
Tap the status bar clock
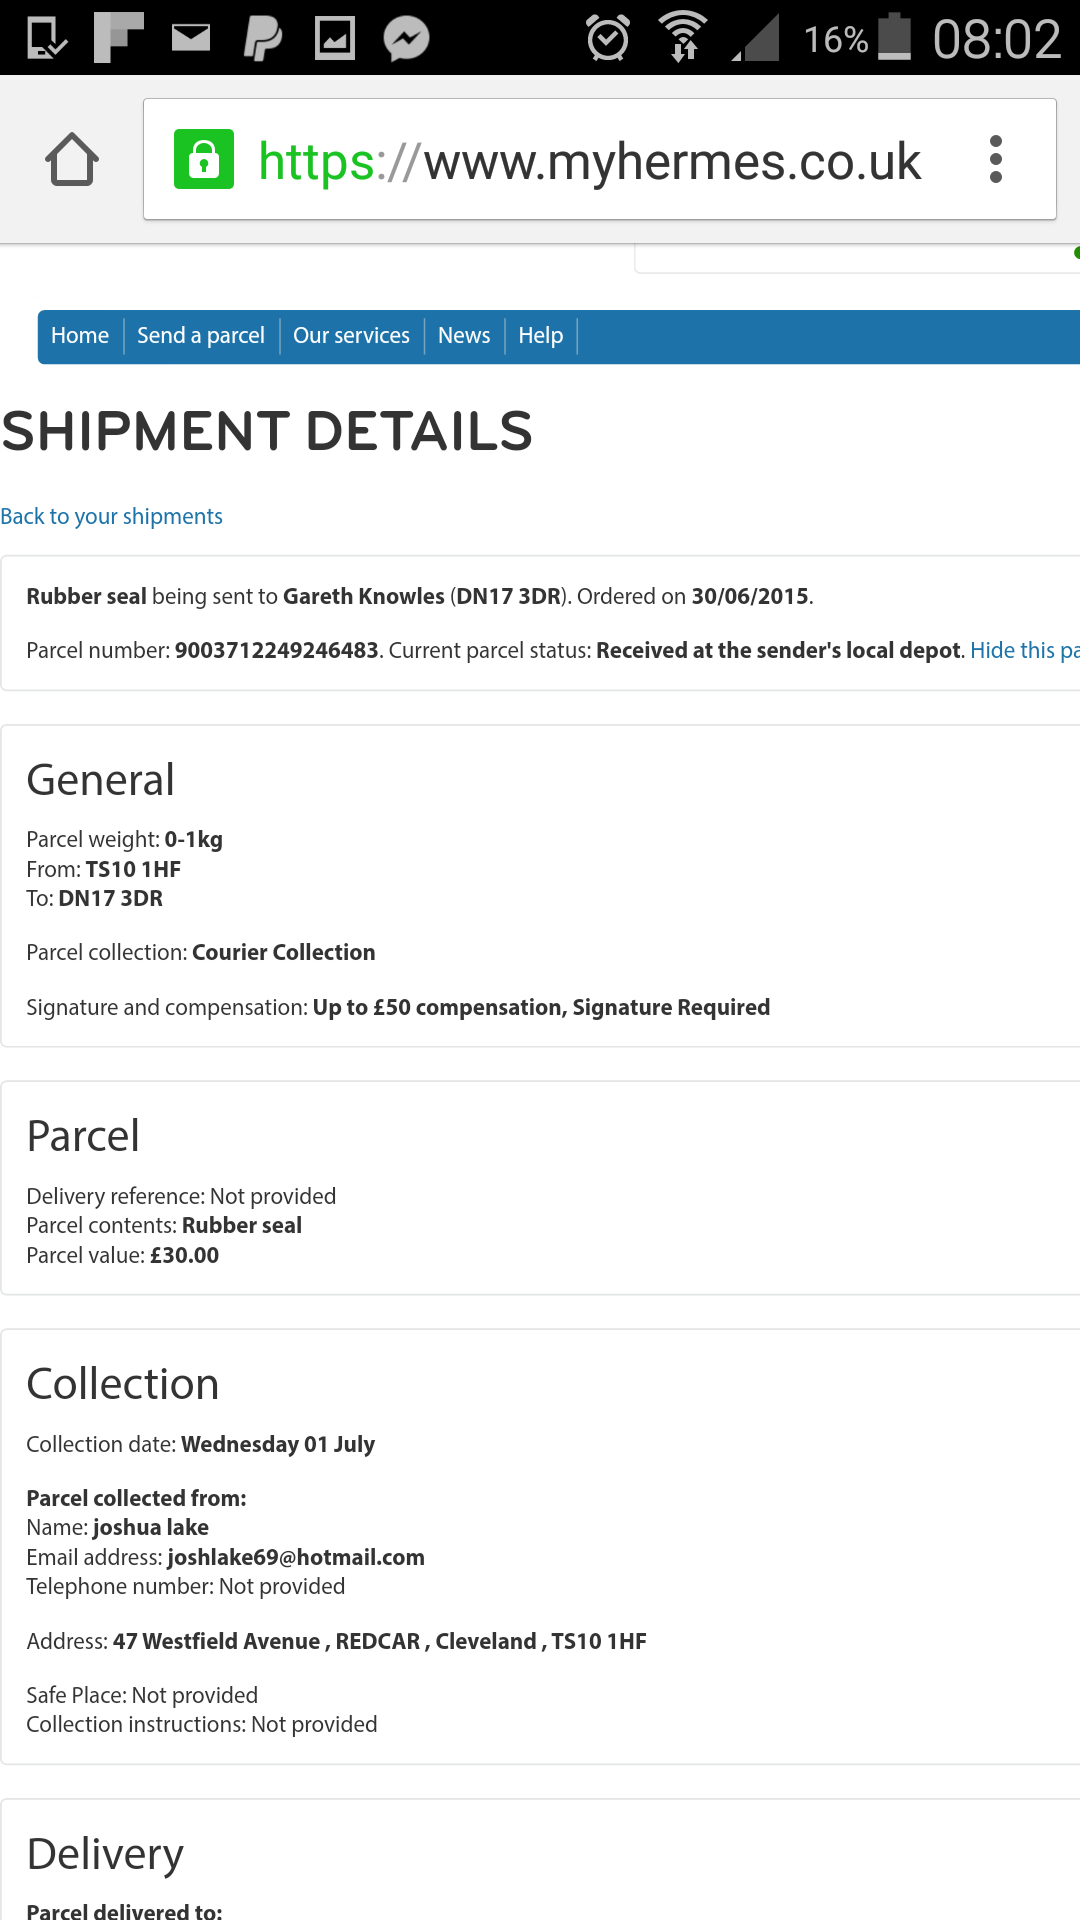click(996, 40)
